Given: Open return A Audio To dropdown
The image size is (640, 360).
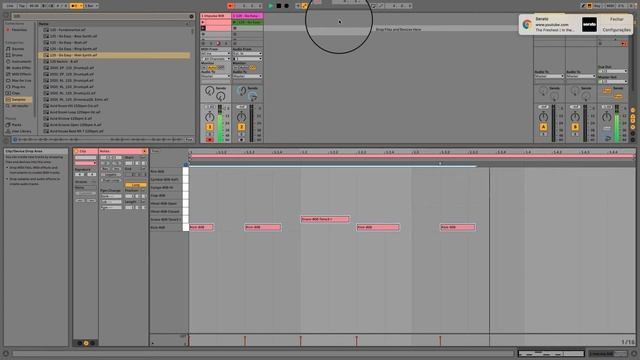Looking at the screenshot, I should 549,76.
